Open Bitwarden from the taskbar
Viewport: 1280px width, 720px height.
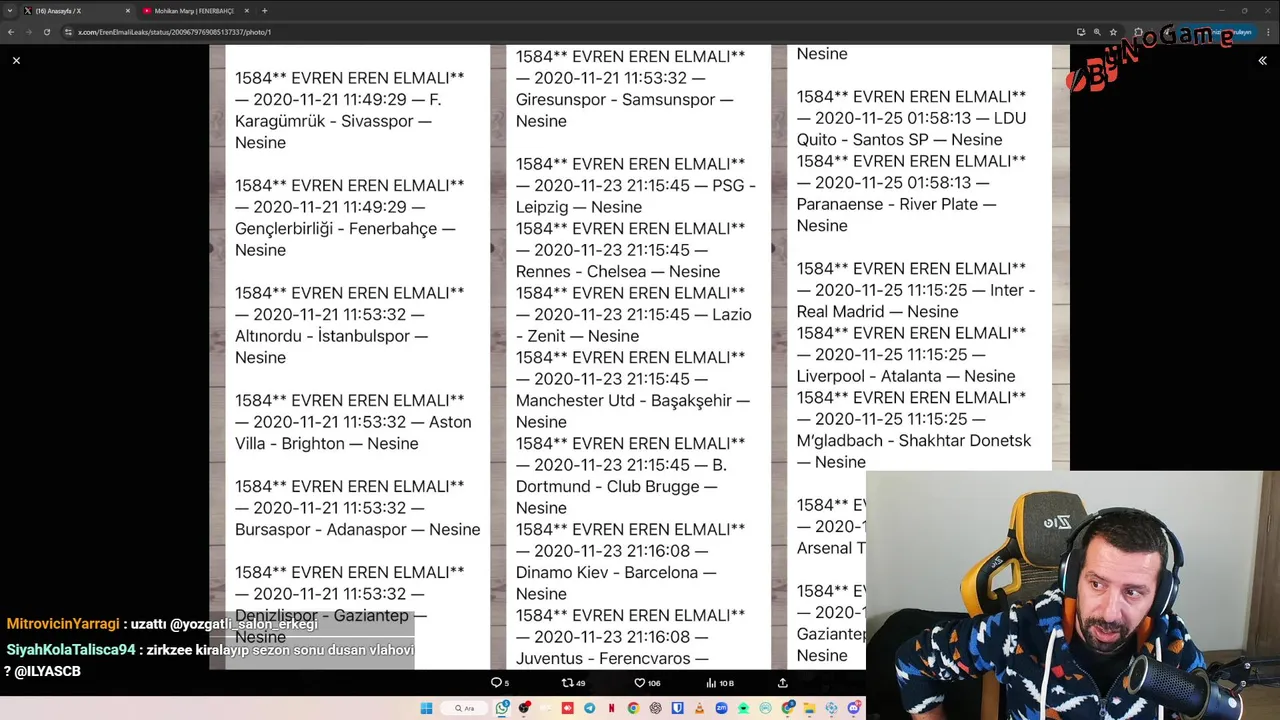(677, 708)
